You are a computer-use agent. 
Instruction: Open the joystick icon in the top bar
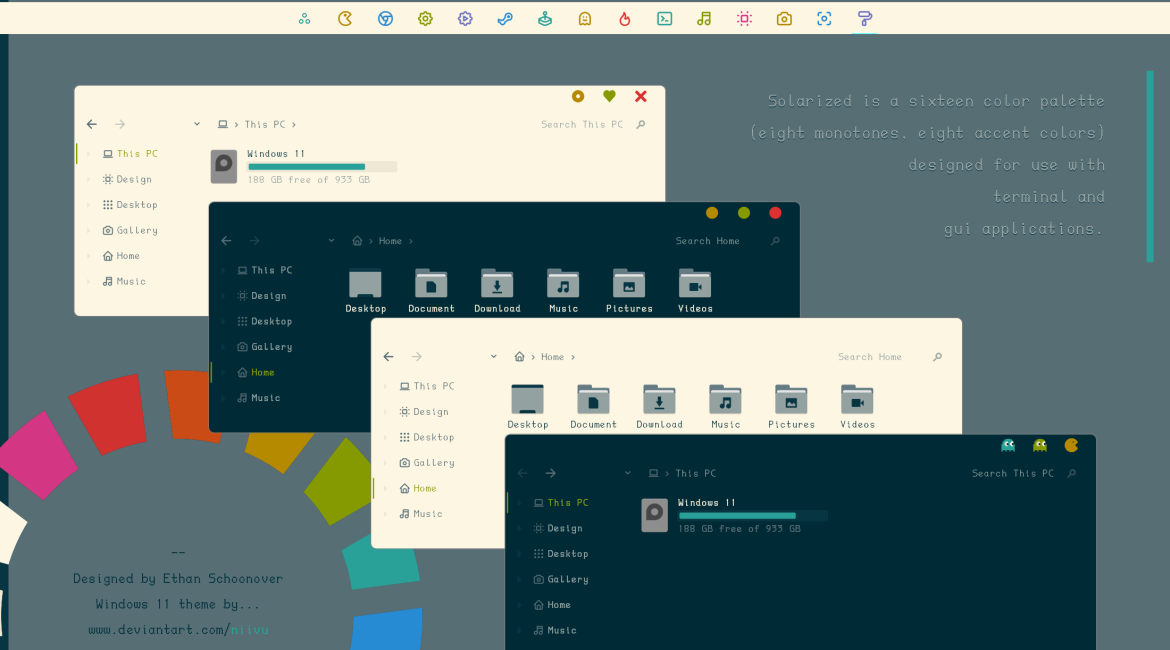[x=545, y=18]
